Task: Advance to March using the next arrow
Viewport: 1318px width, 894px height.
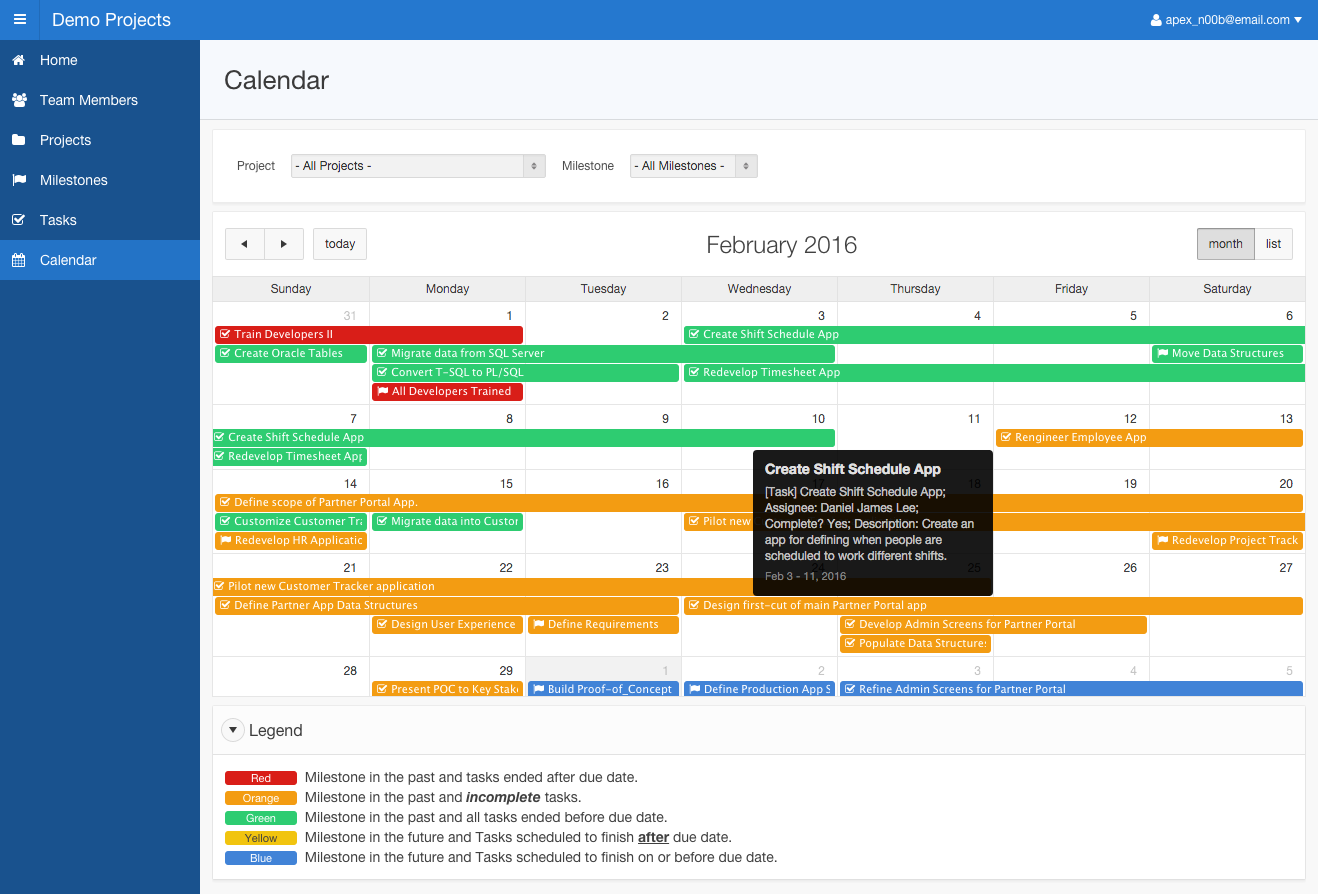Action: click(x=284, y=243)
